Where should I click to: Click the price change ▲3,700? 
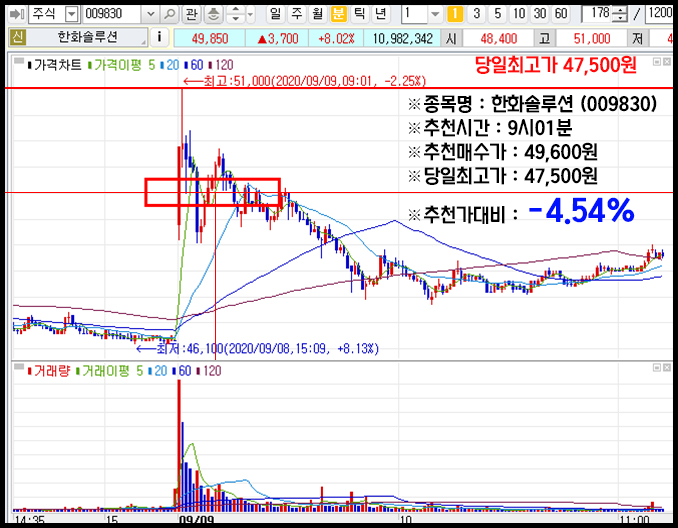pos(277,38)
